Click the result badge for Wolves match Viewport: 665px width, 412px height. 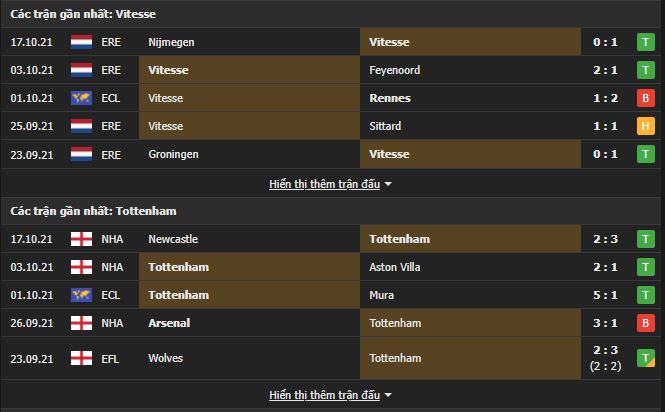click(645, 358)
